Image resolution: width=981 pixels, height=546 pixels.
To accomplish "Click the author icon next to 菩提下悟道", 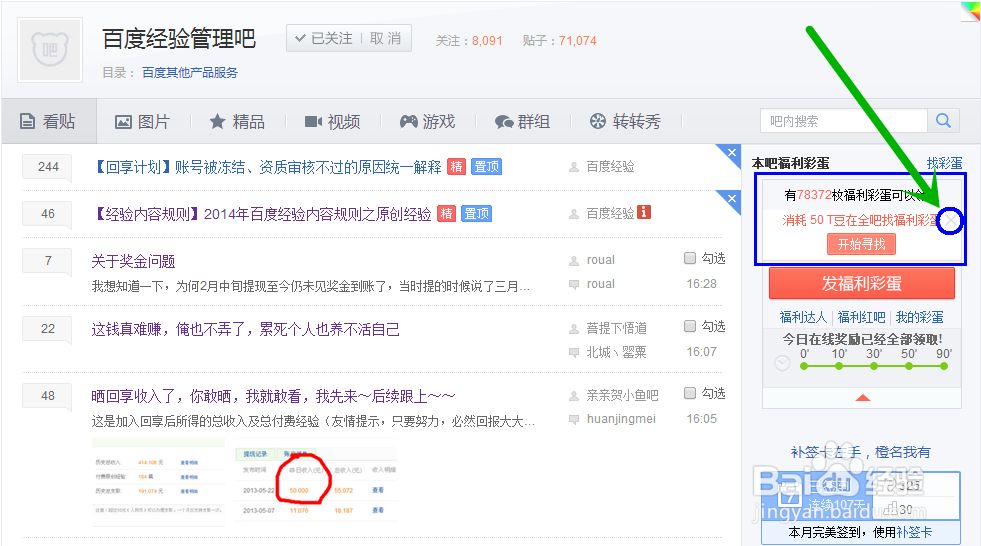I will (574, 329).
